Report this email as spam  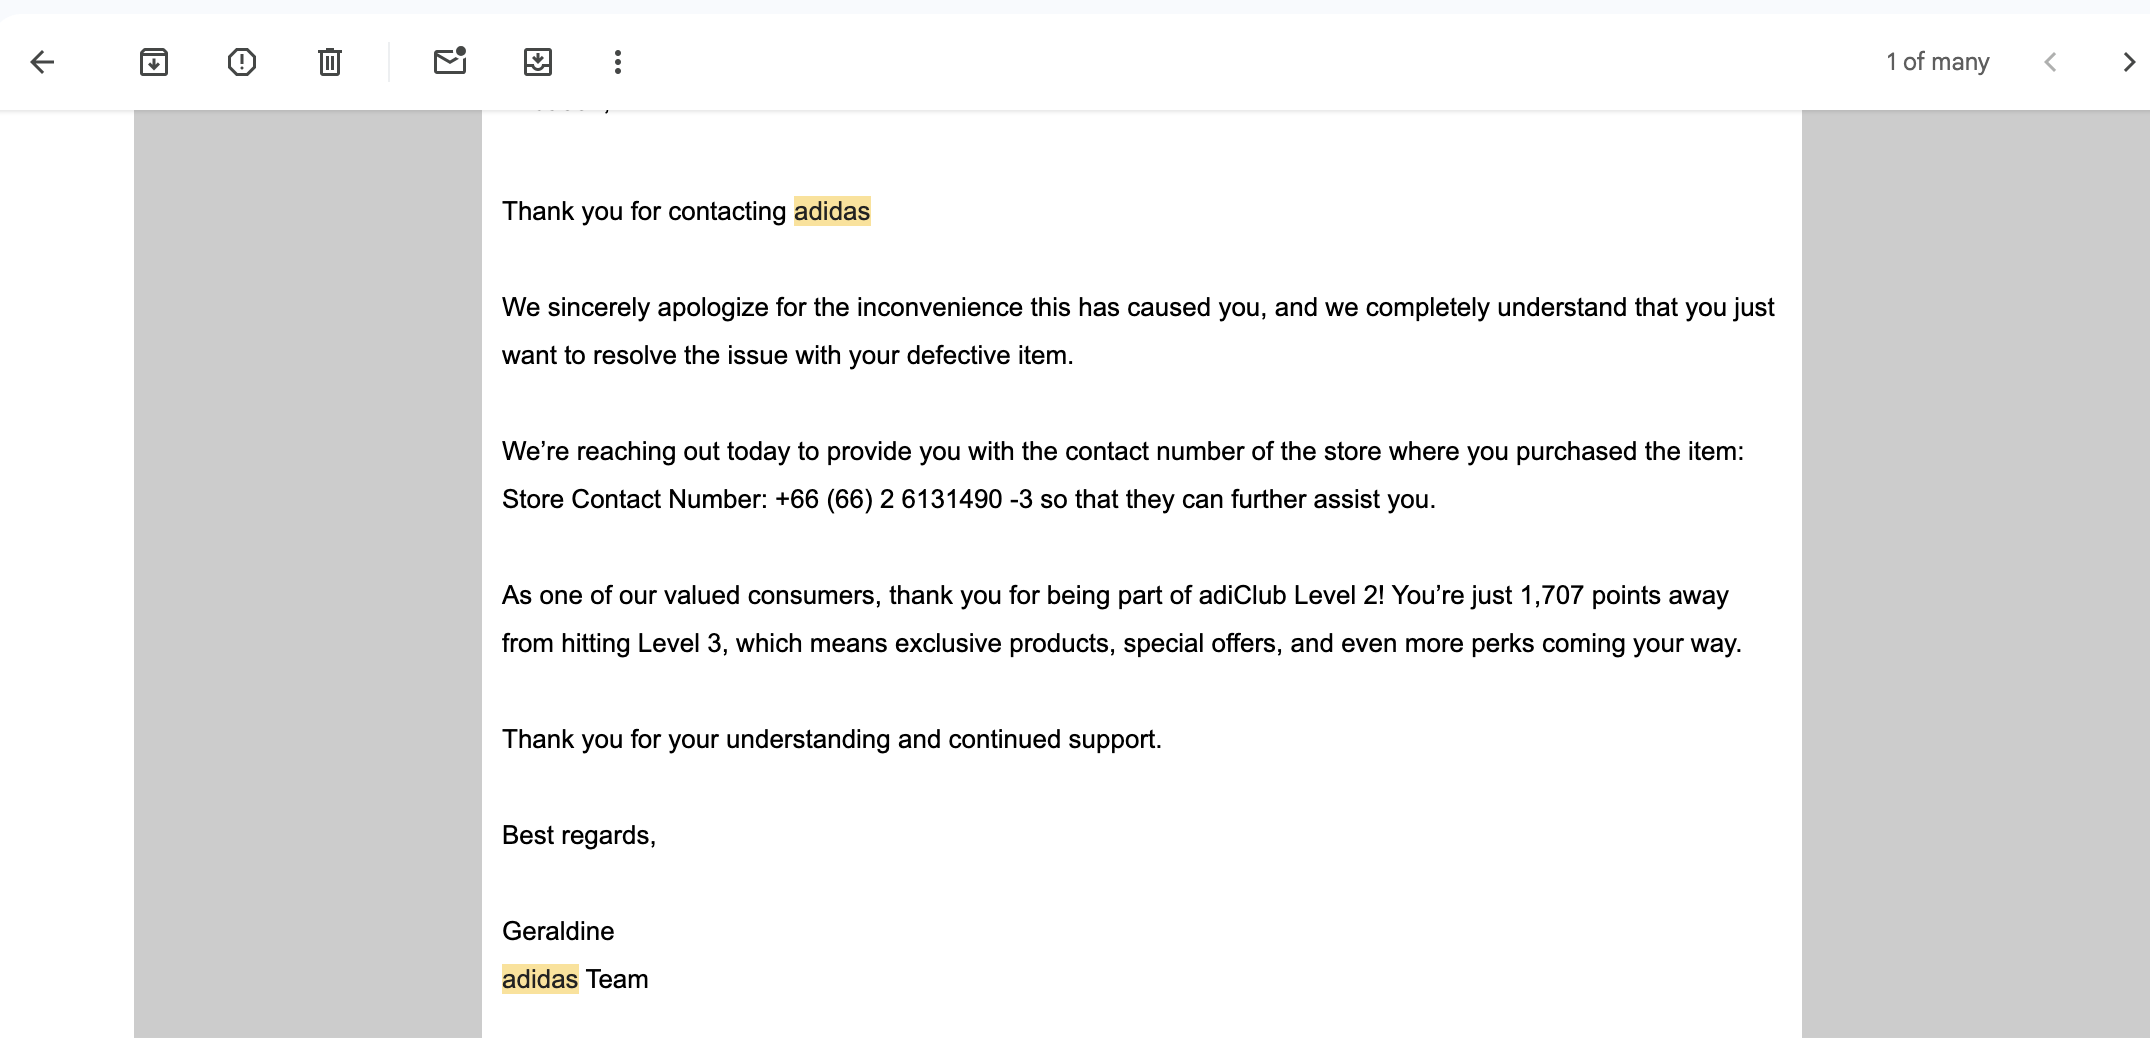[242, 62]
